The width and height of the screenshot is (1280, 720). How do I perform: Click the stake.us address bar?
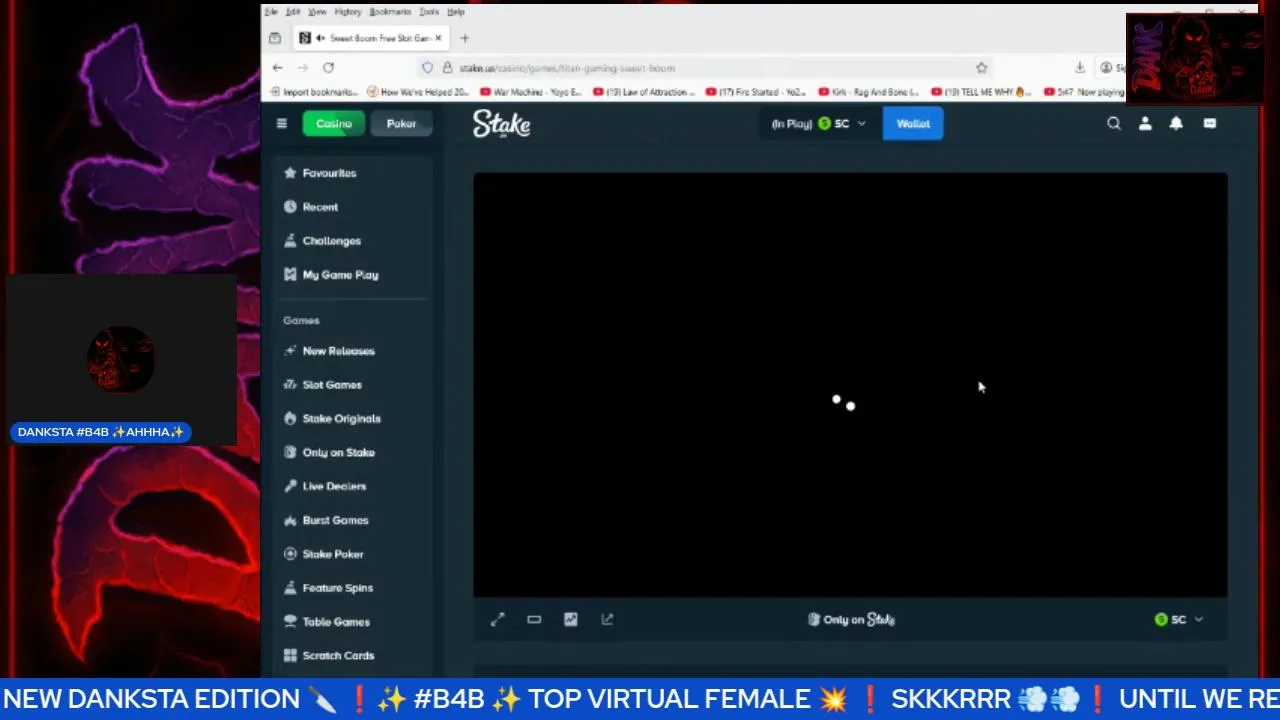(x=705, y=68)
